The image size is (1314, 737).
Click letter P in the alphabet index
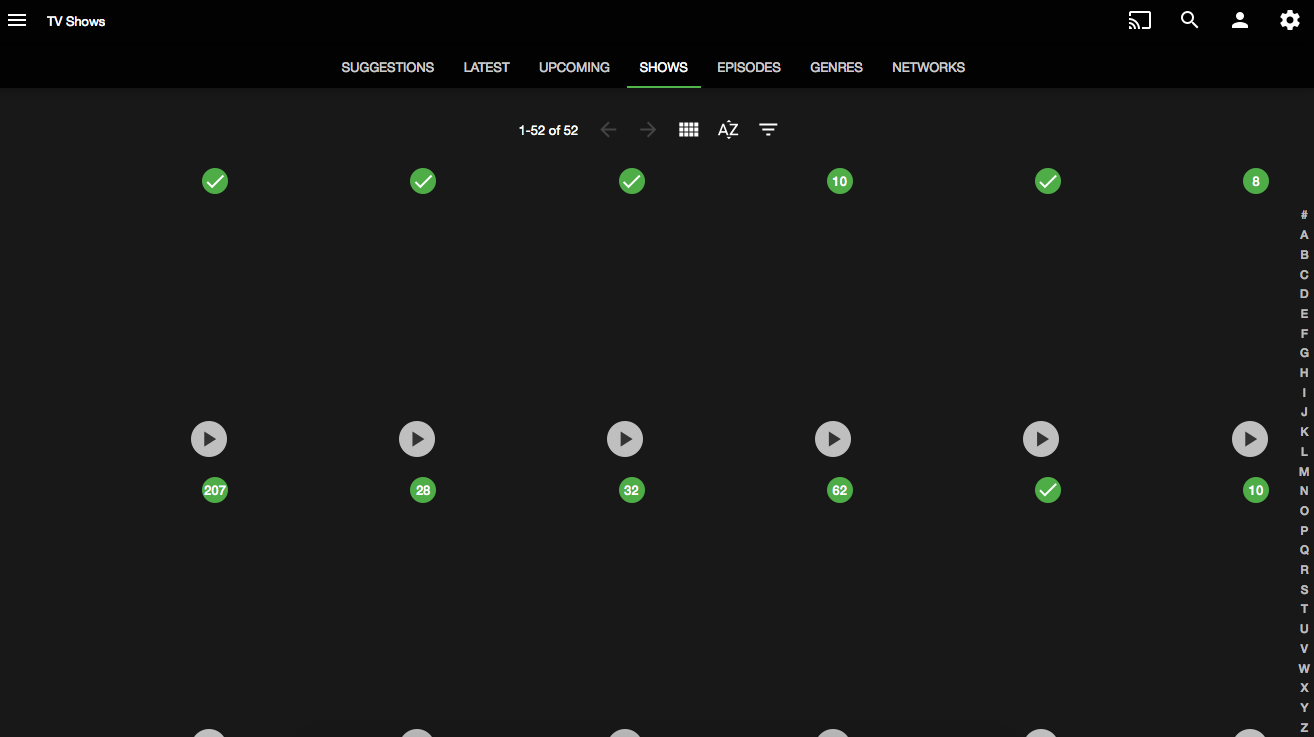tap(1304, 530)
